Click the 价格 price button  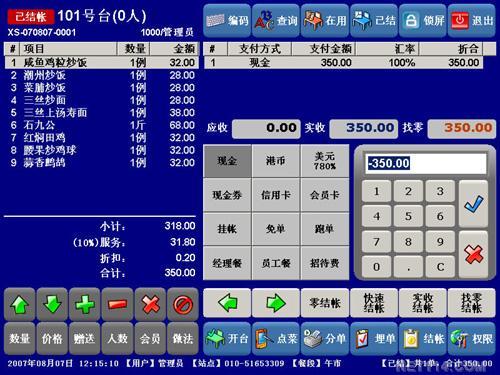click(52, 338)
